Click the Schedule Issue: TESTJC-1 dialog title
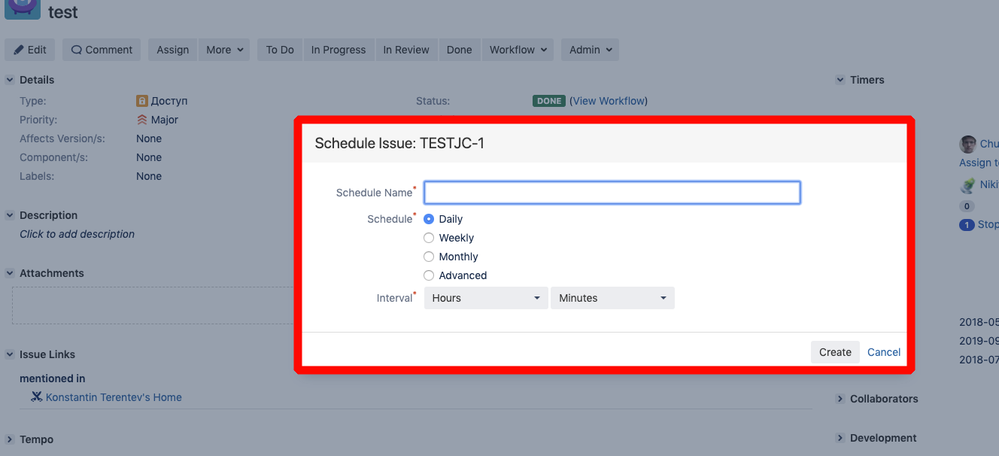The height and width of the screenshot is (456, 999). (x=399, y=143)
